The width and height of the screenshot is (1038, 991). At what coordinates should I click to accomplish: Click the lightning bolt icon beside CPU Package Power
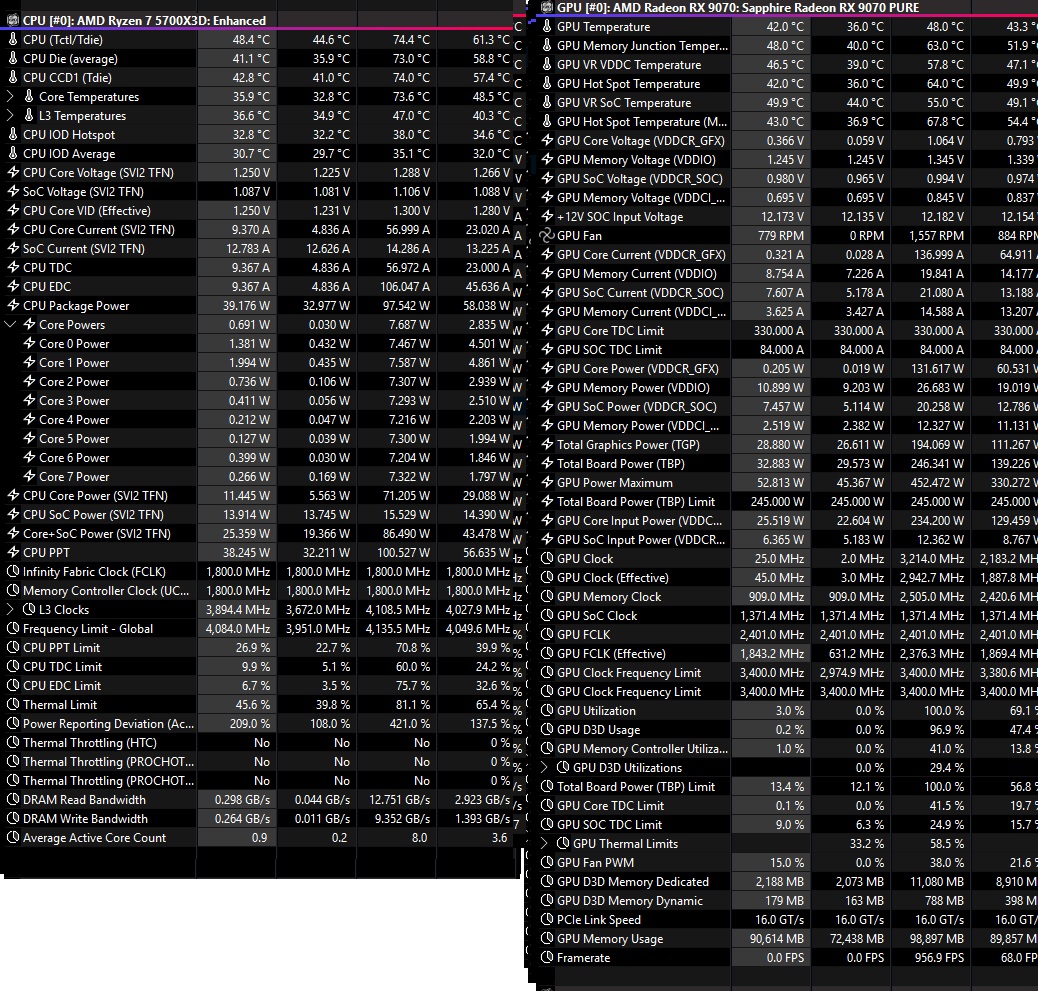(13, 306)
